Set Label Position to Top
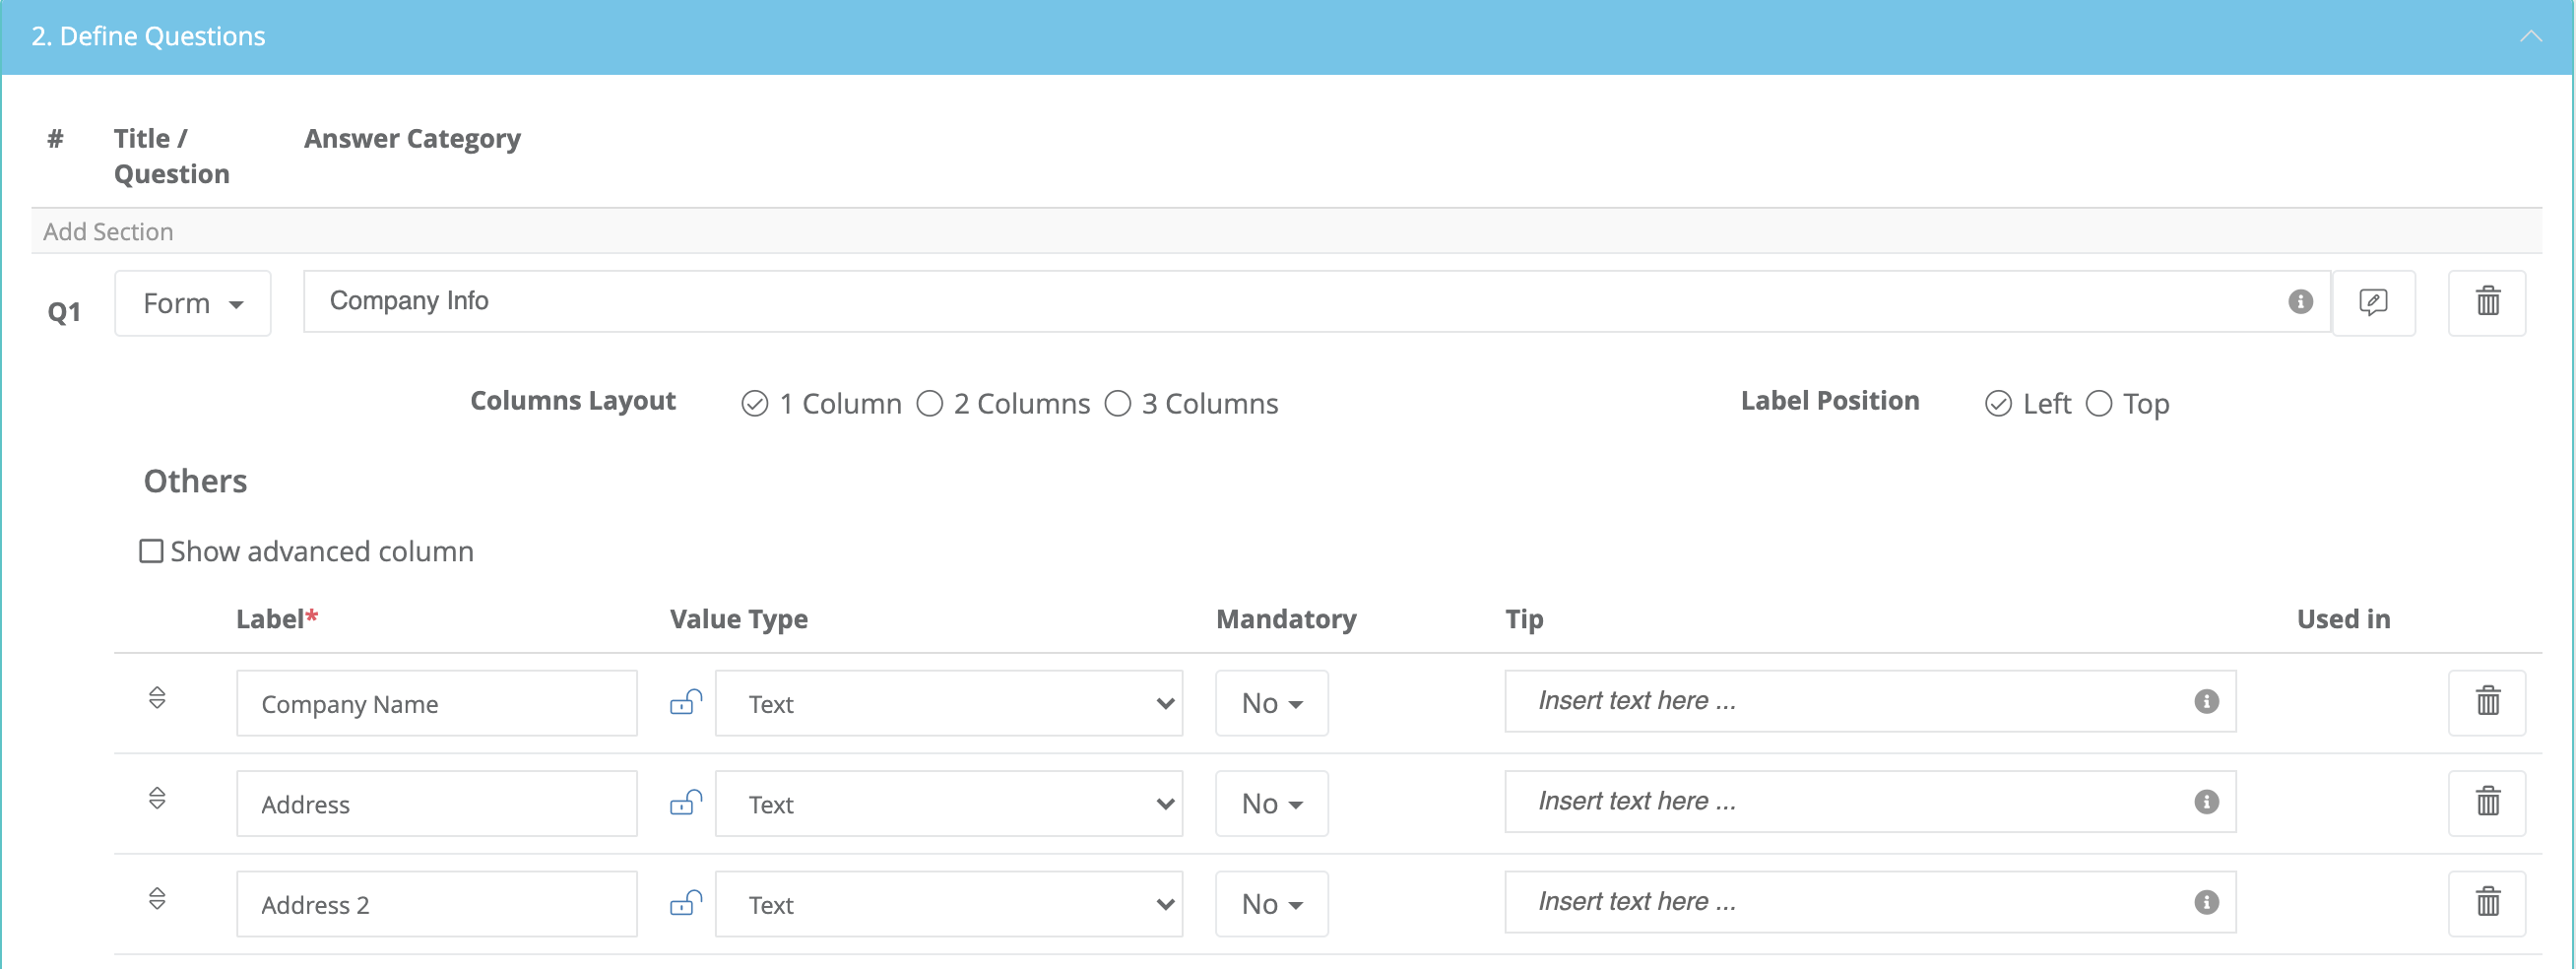This screenshot has width=2576, height=969. tap(2097, 403)
